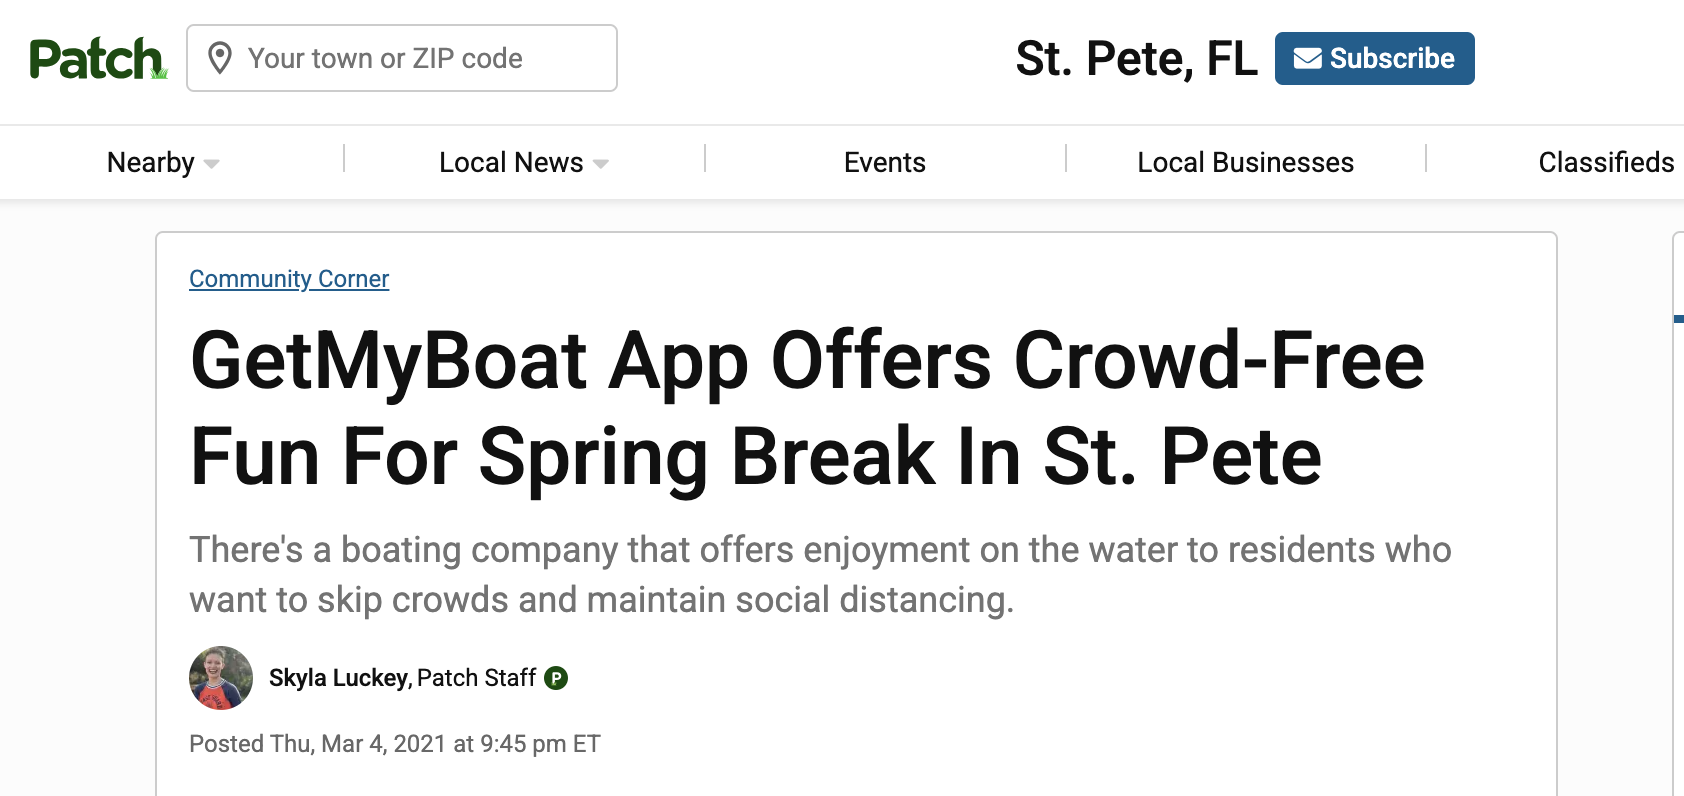Click the green Patch Staff badge

(x=556, y=678)
